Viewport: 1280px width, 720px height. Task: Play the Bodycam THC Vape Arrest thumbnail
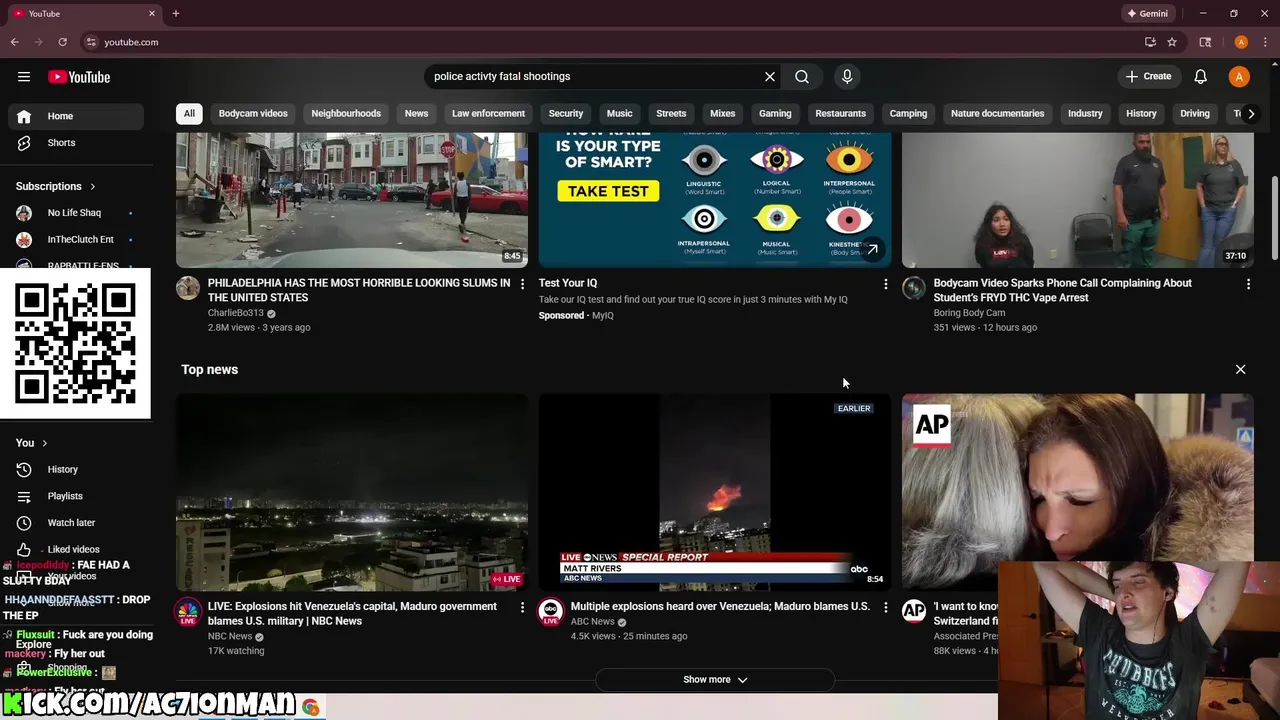click(1078, 200)
